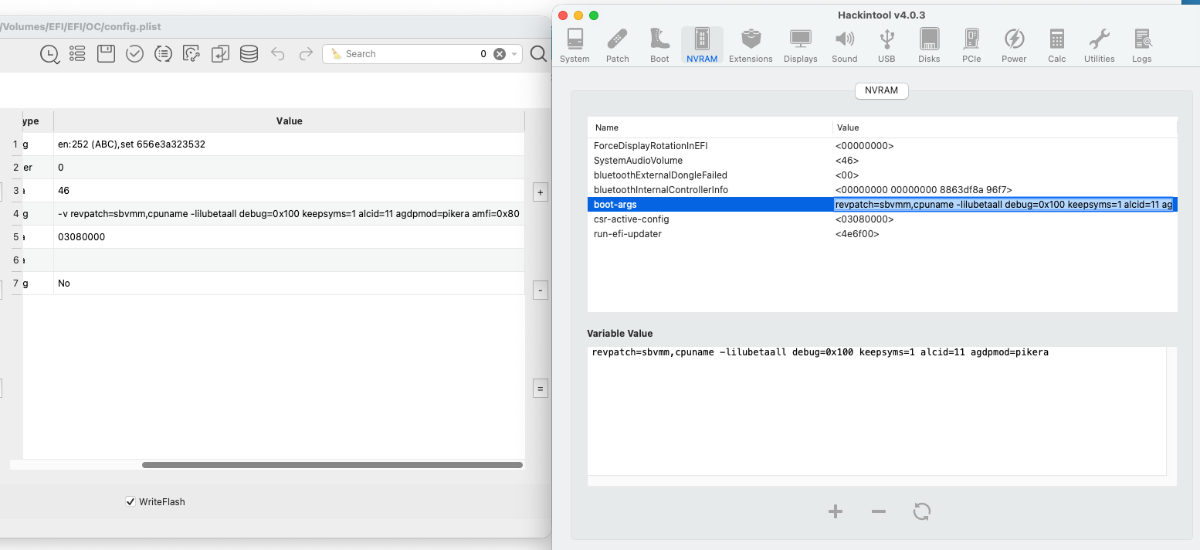Viewport: 1200px width, 550px height.
Task: Click the NVRAM tab label above table
Action: click(x=881, y=90)
